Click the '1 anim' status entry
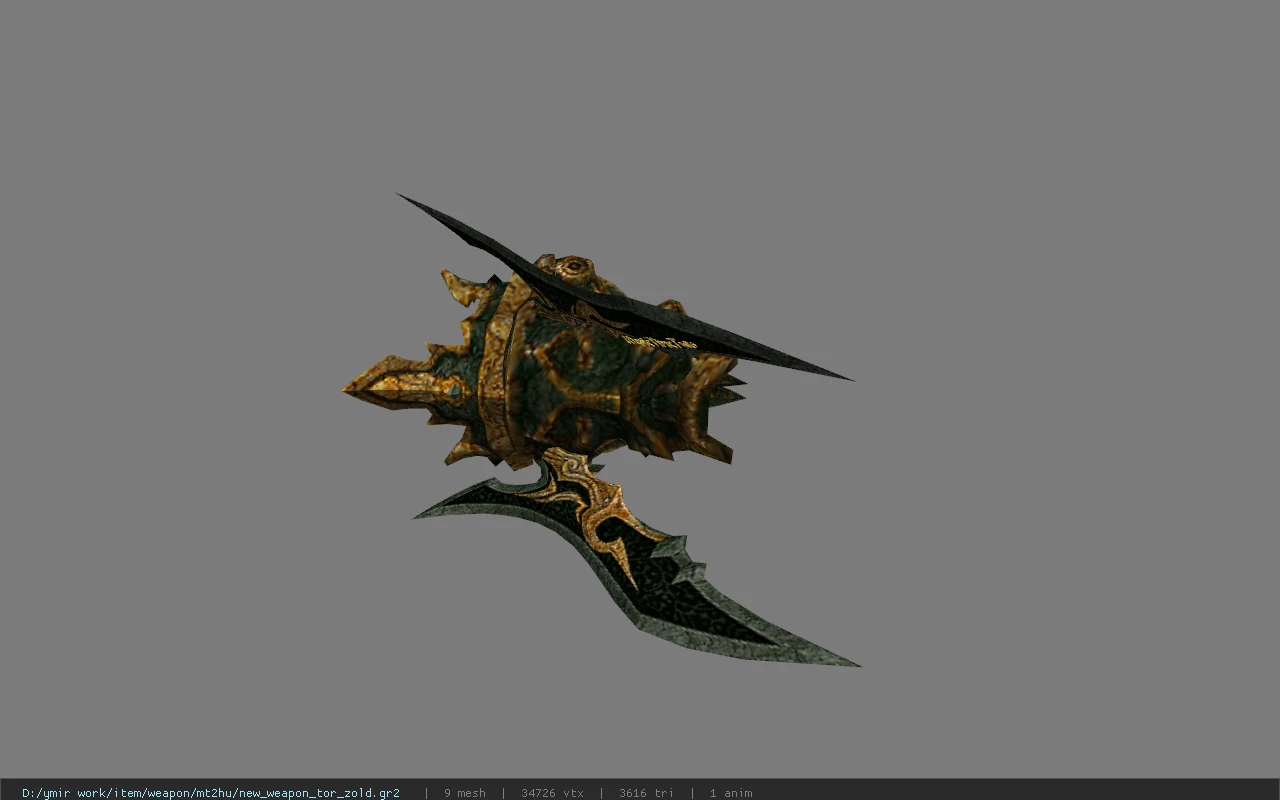Screen dimensions: 1280x800 click(x=731, y=793)
